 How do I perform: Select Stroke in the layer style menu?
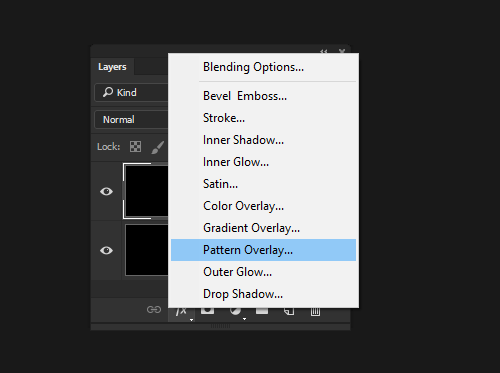coord(263,118)
